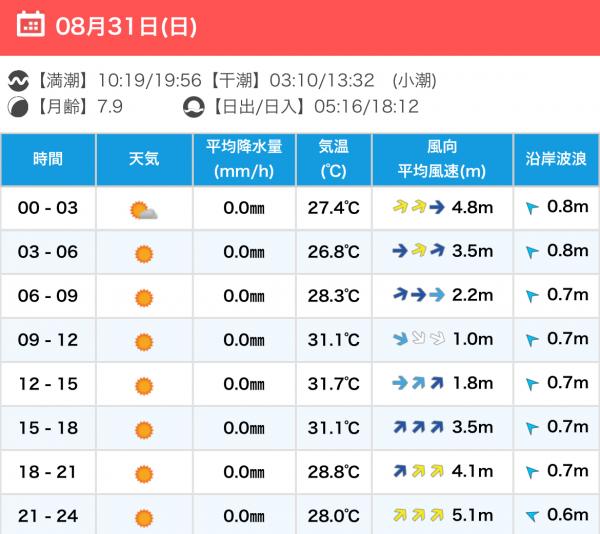The height and width of the screenshot is (534, 600).
Task: Click the 21 - 24 time cell
Action: [48, 516]
